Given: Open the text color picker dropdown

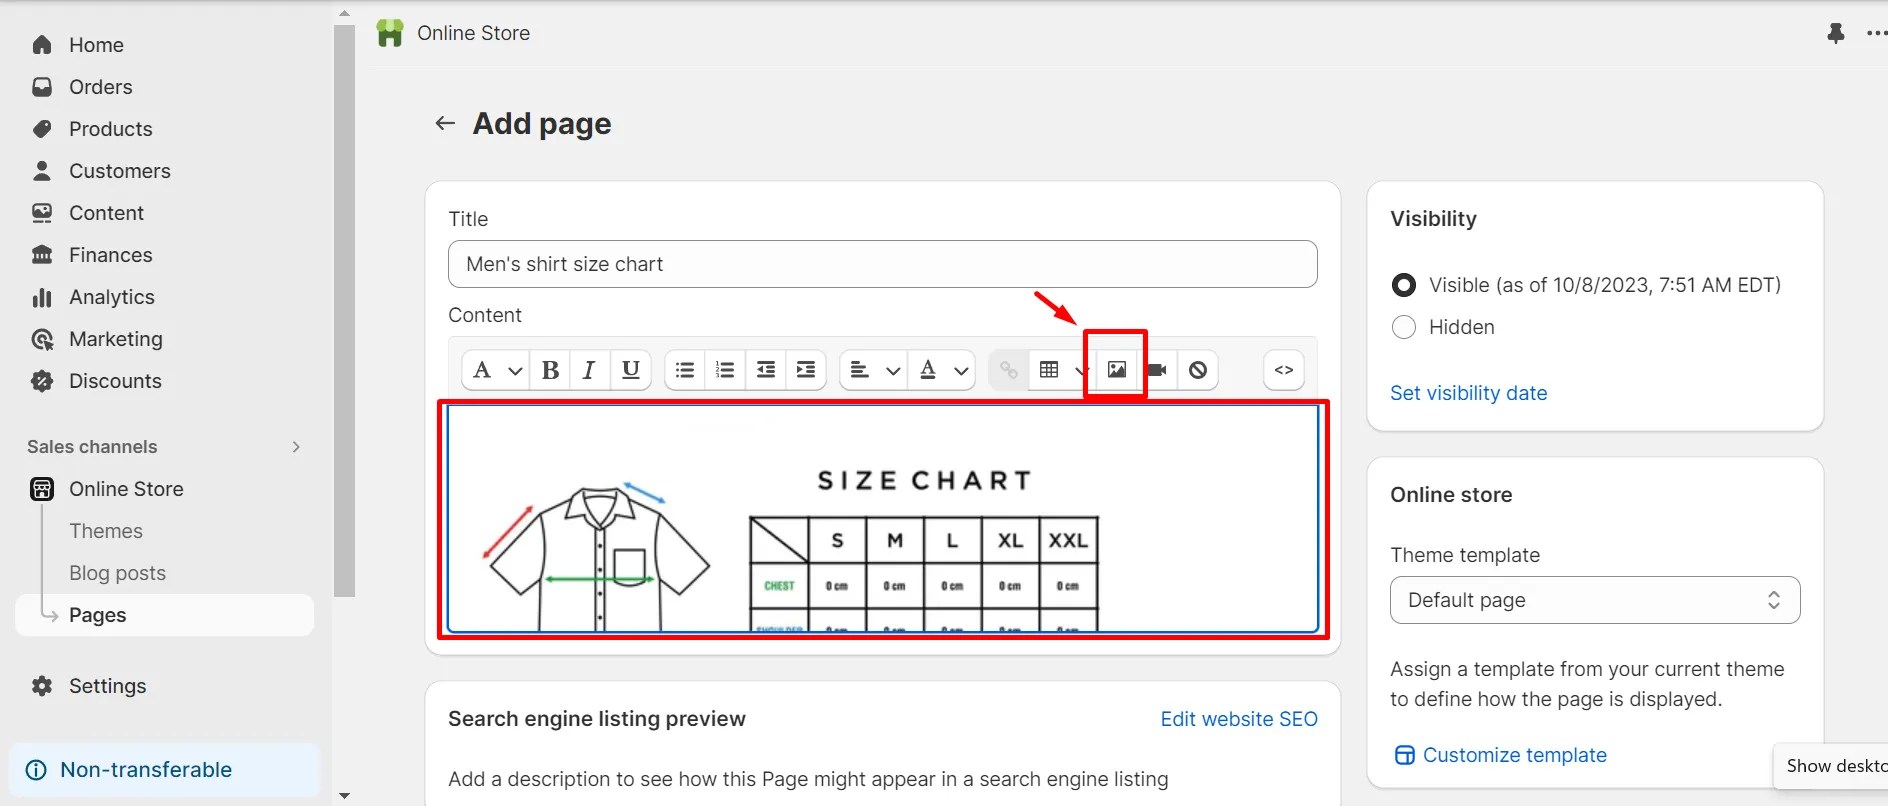Looking at the screenshot, I should coord(961,371).
